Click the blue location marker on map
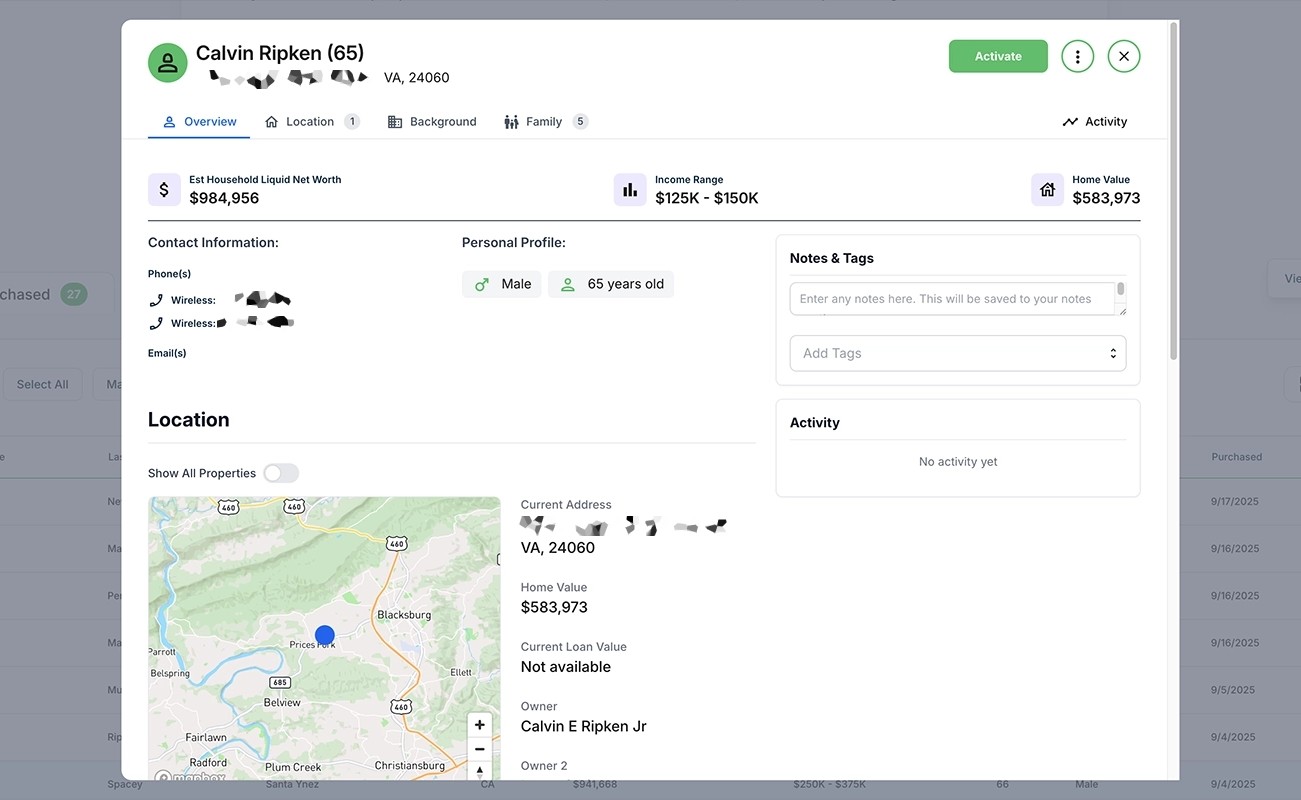 pyautogui.click(x=324, y=635)
